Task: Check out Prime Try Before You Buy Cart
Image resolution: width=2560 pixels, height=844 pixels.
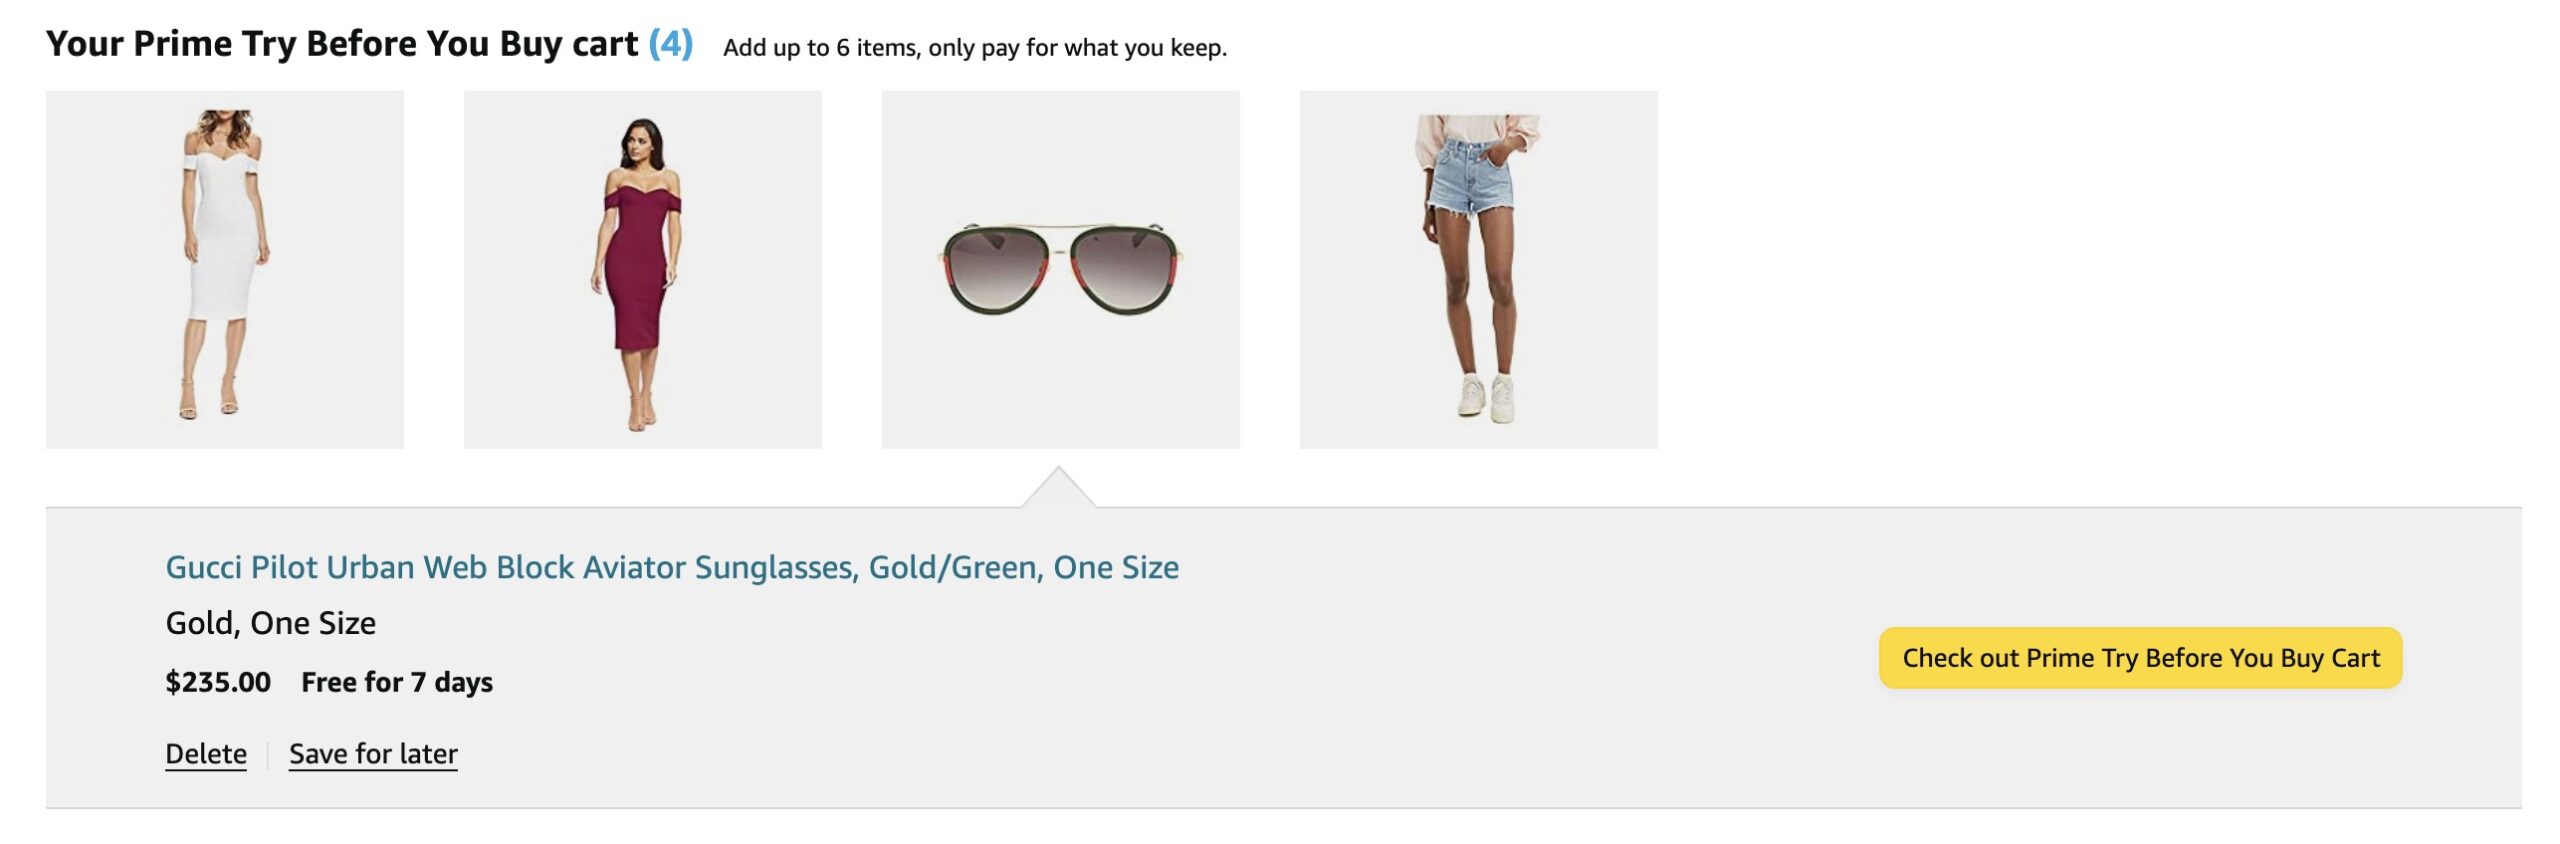Action: 2140,657
